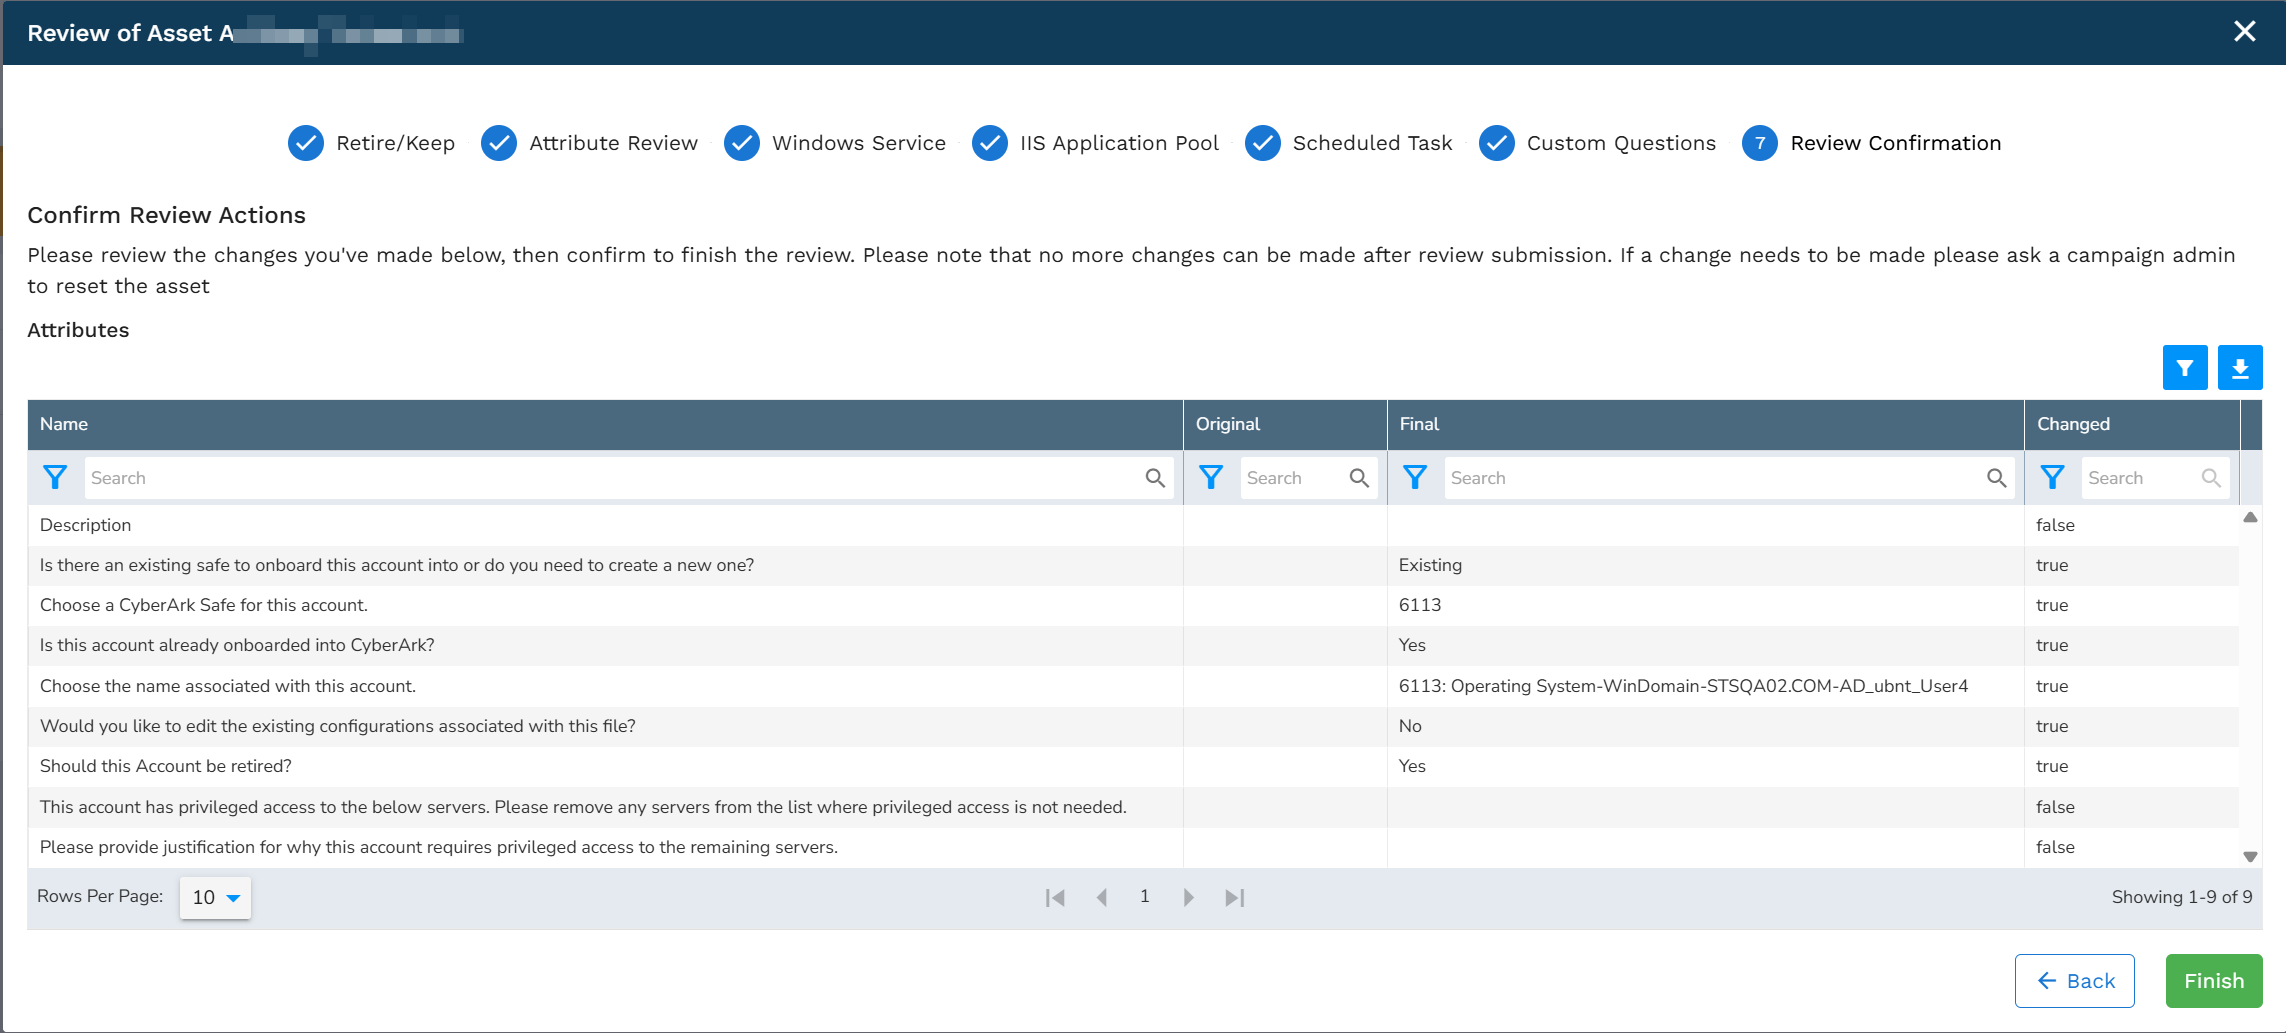Open the Changed column filter funnel
Screen dimensions: 2286x1033
pyautogui.click(x=2053, y=477)
